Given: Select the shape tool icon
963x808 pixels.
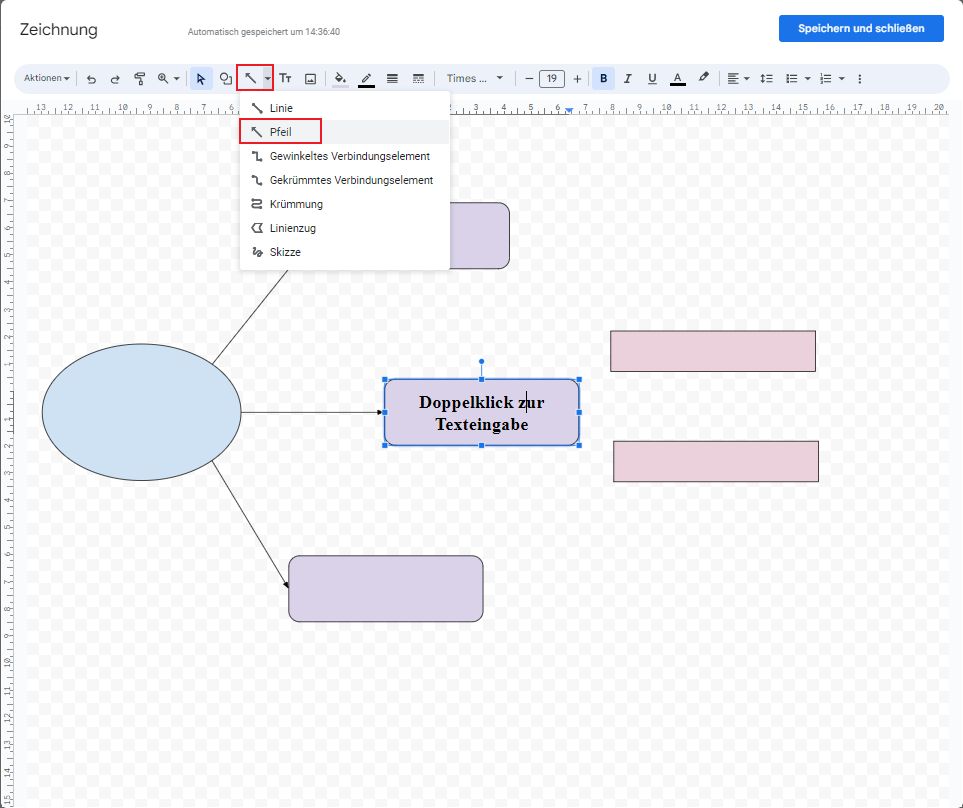Looking at the screenshot, I should pos(226,79).
